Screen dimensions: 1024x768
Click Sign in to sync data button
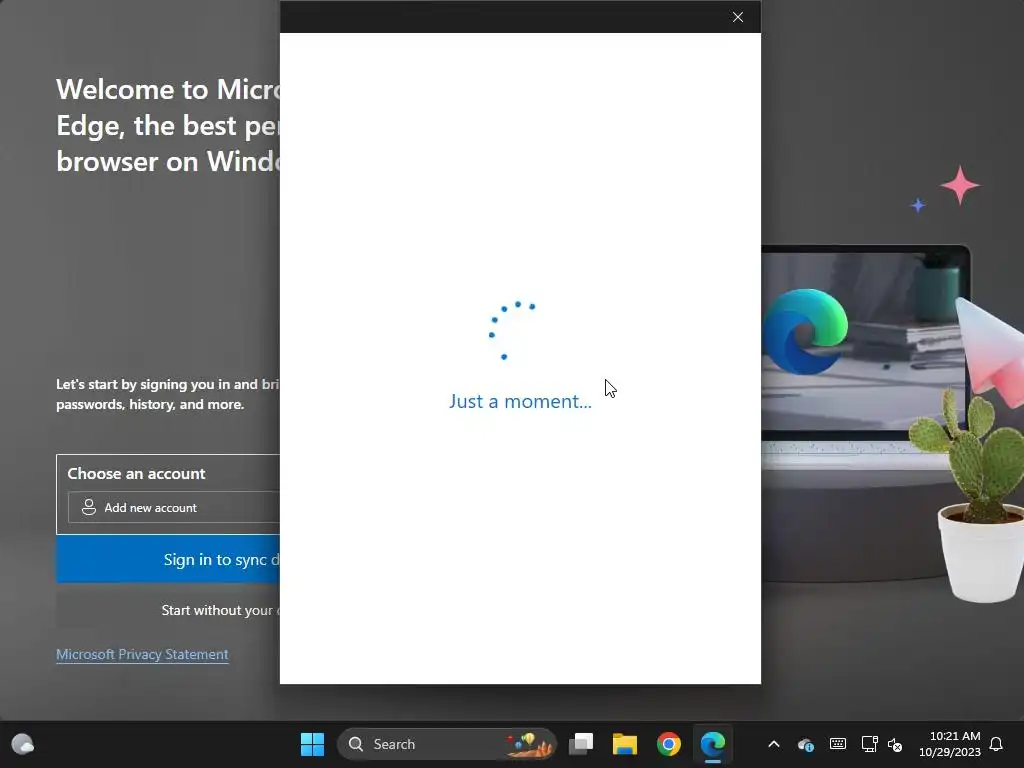click(x=168, y=559)
